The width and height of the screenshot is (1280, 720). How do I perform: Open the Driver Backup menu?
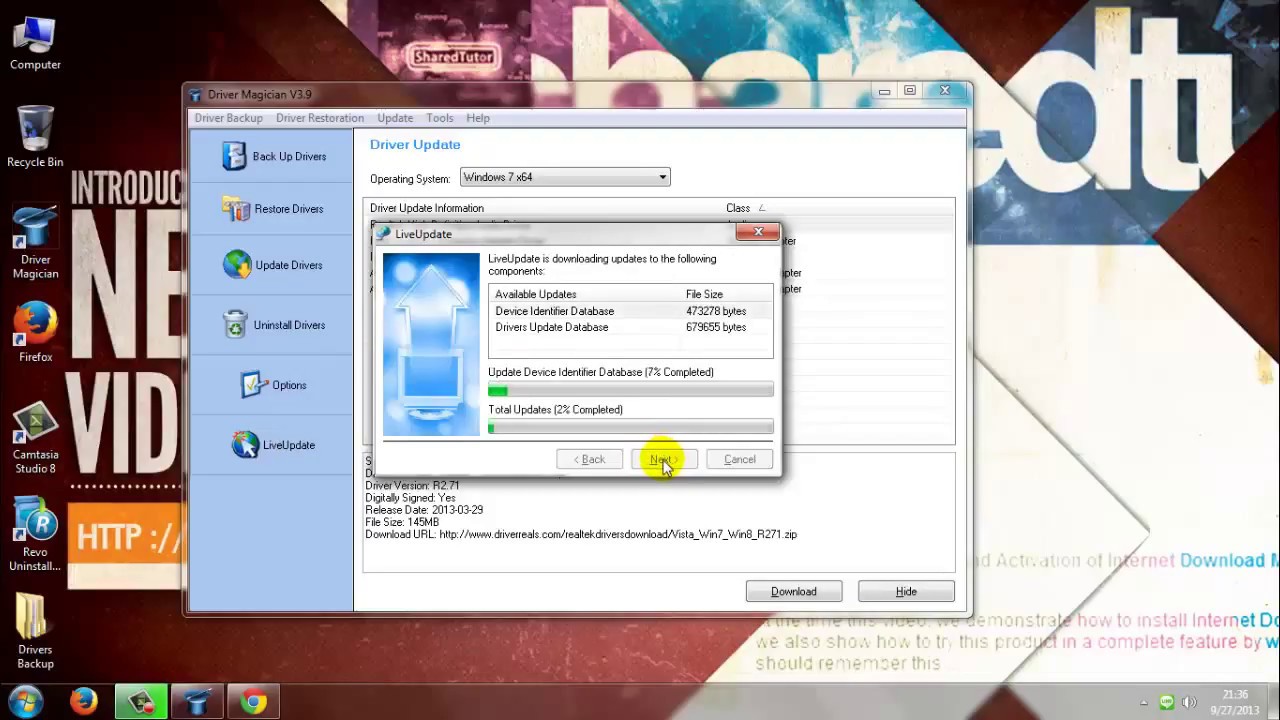pyautogui.click(x=228, y=118)
